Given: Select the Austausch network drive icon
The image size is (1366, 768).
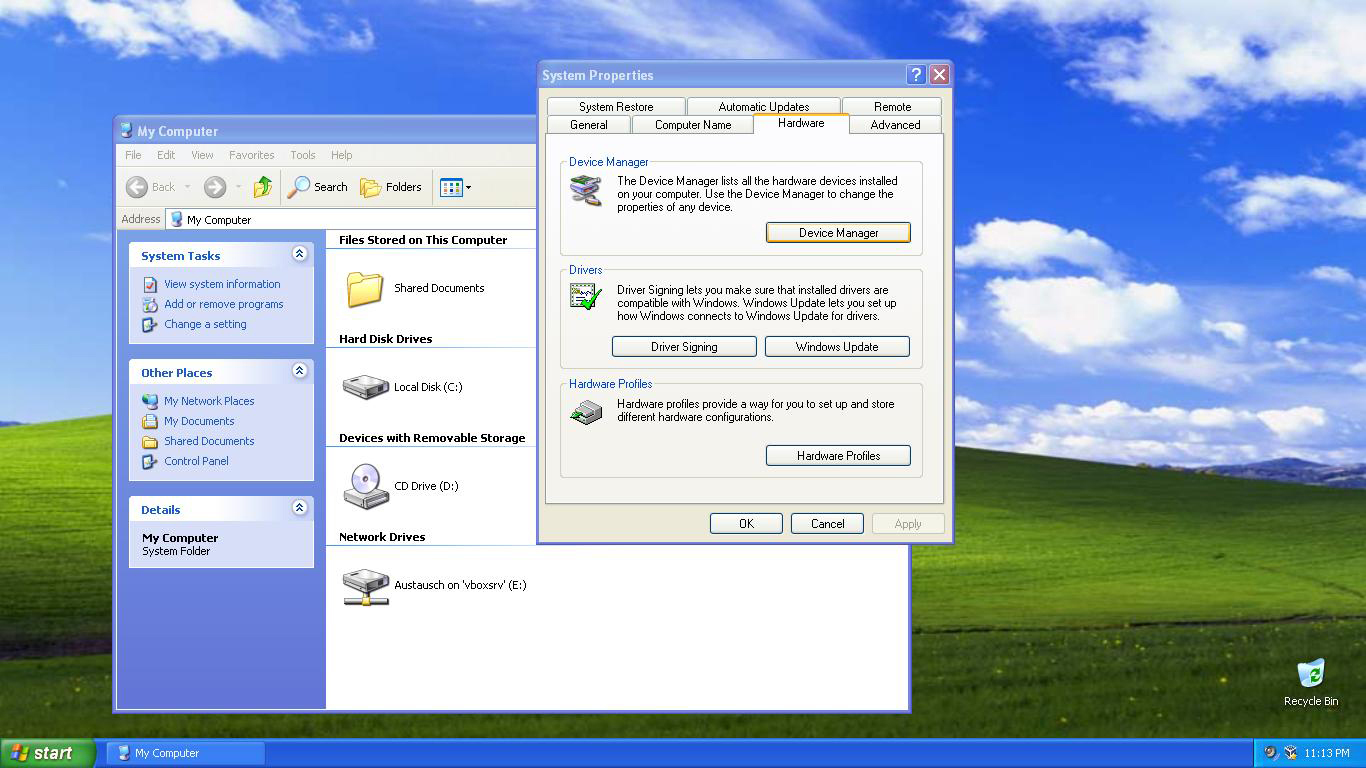Looking at the screenshot, I should (365, 586).
